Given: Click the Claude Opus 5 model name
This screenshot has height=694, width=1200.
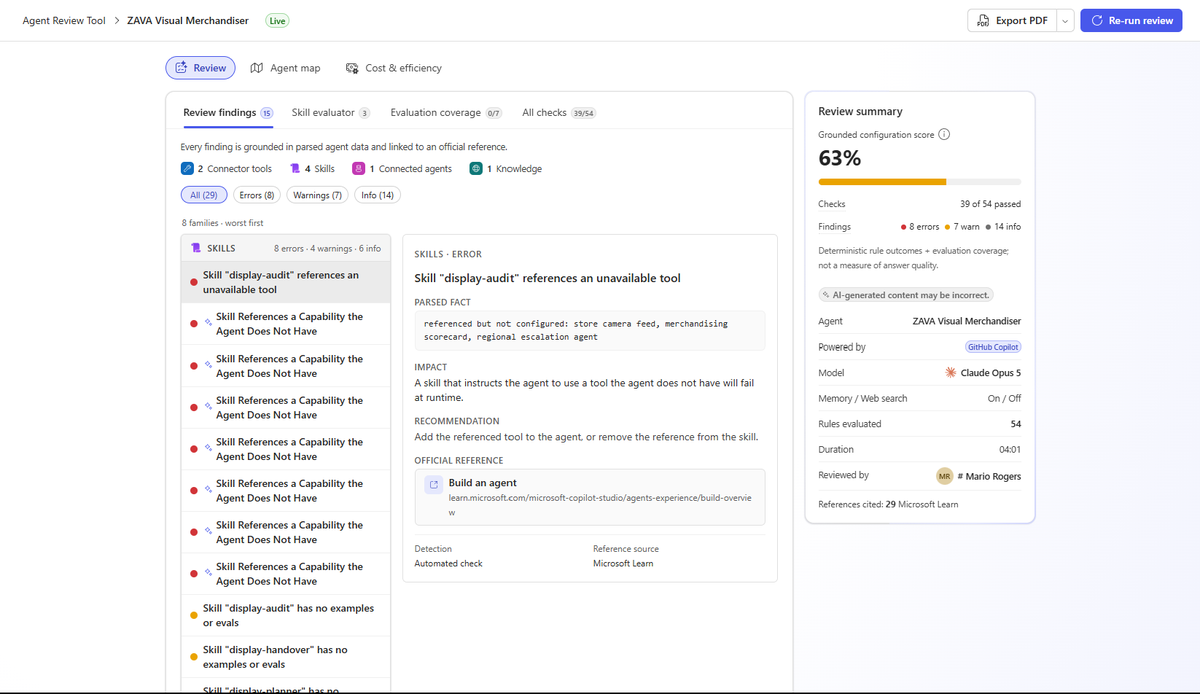Looking at the screenshot, I should pos(991,373).
